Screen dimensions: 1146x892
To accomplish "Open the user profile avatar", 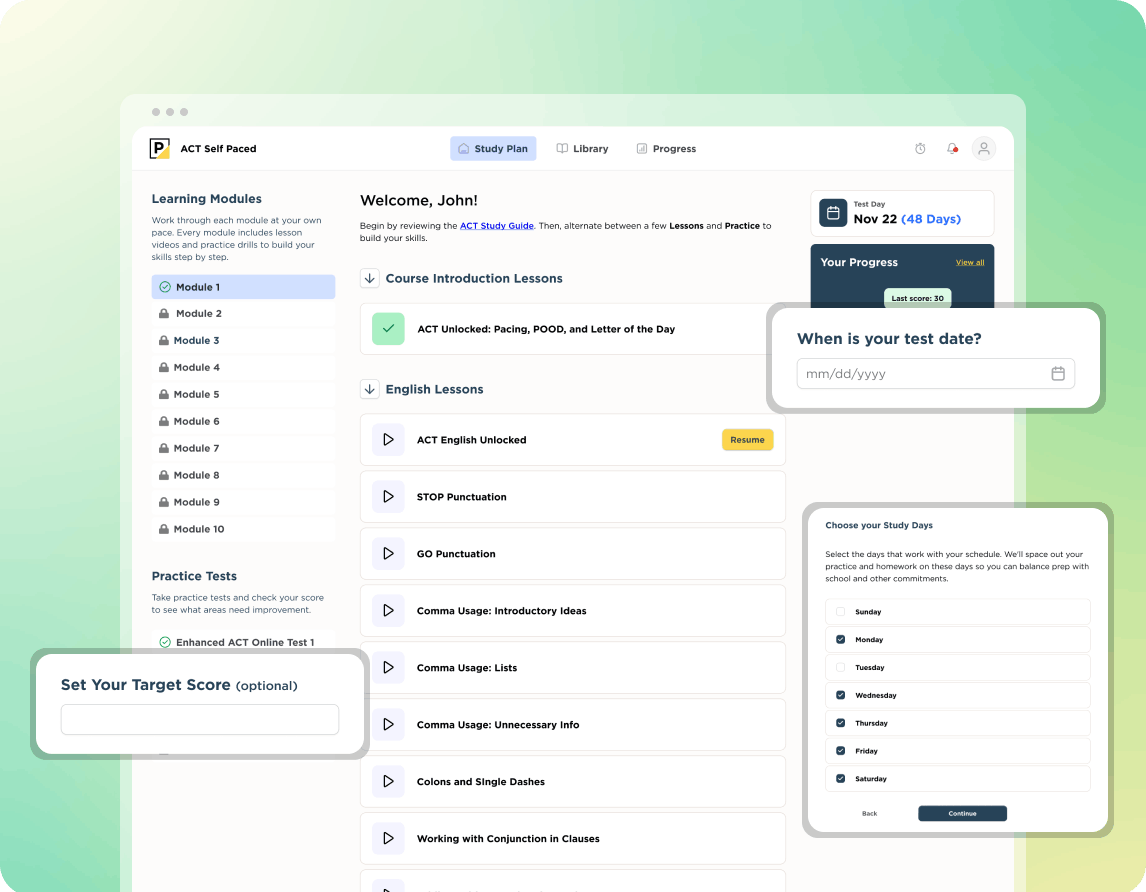I will click(x=984, y=148).
